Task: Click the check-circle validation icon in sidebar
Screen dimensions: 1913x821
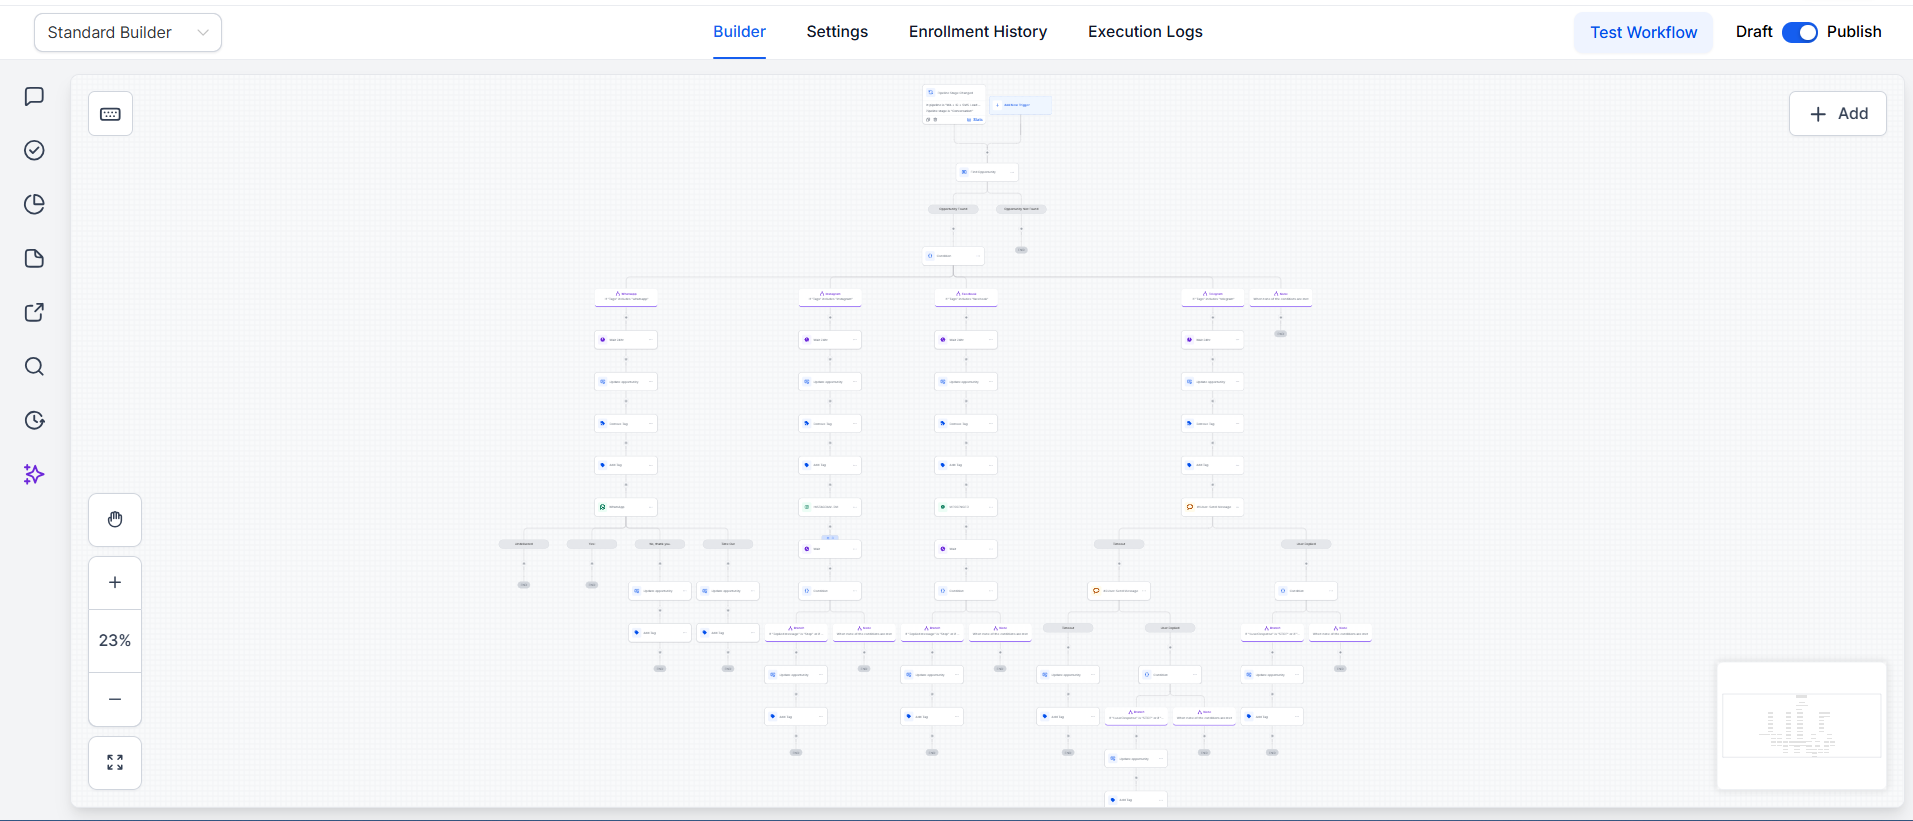Action: 34,150
